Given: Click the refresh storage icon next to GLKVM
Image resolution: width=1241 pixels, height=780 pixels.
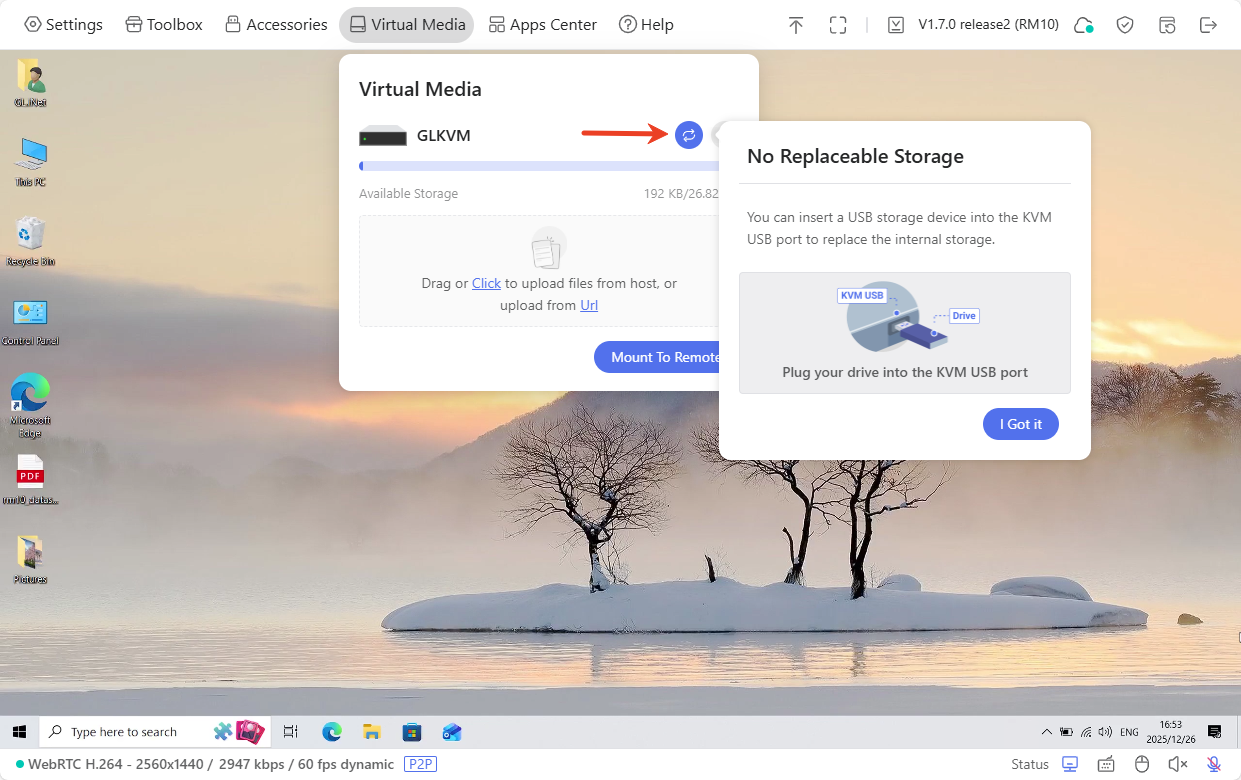Looking at the screenshot, I should tap(688, 135).
